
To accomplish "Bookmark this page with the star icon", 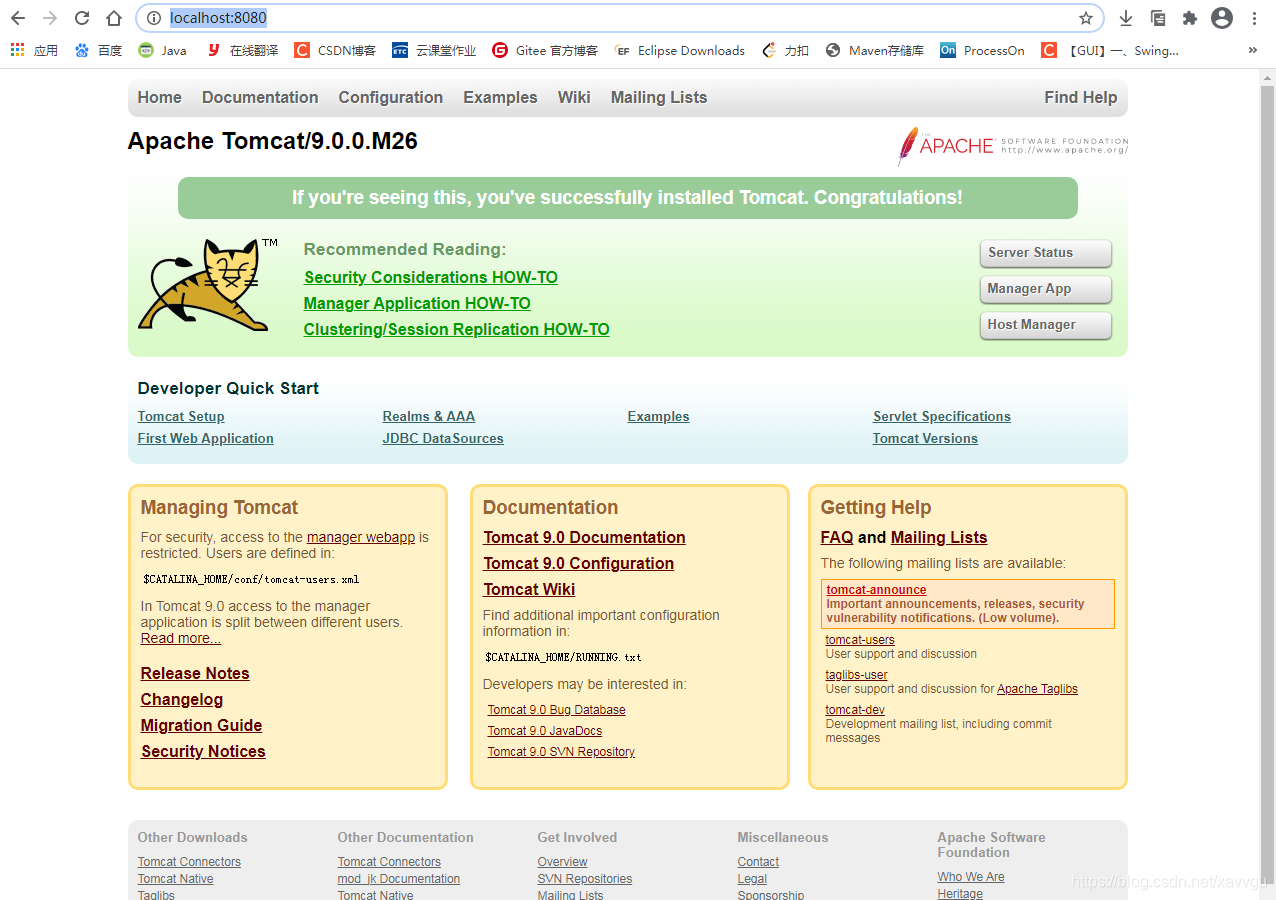I will point(1086,18).
